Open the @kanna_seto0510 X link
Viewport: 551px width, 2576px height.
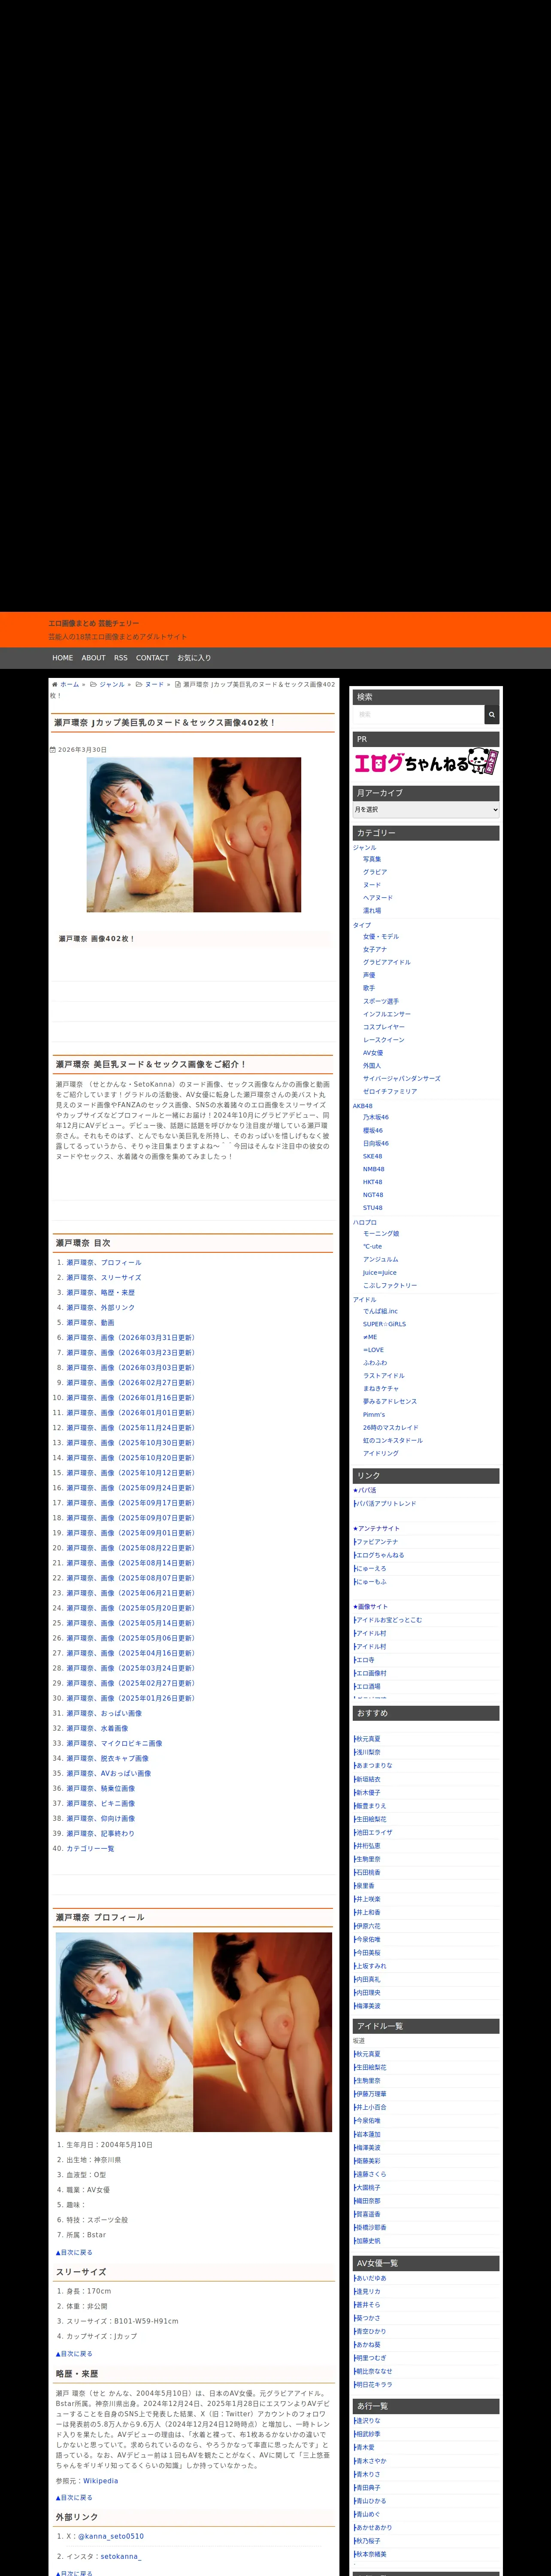pyautogui.click(x=111, y=2536)
